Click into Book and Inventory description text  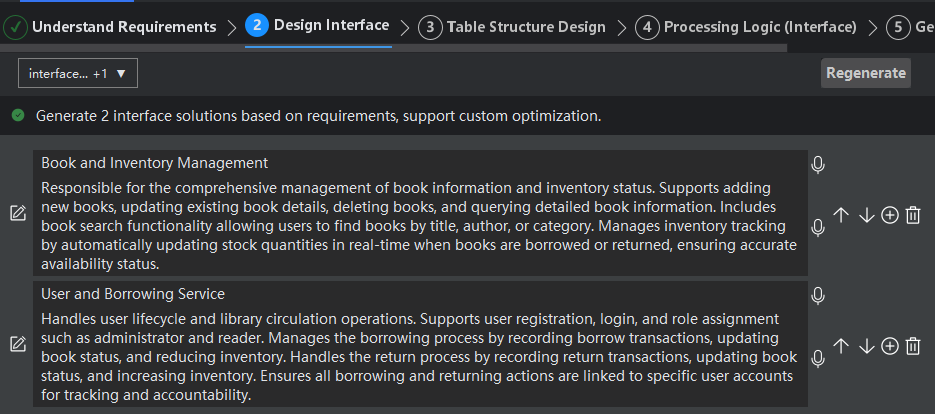coord(420,226)
